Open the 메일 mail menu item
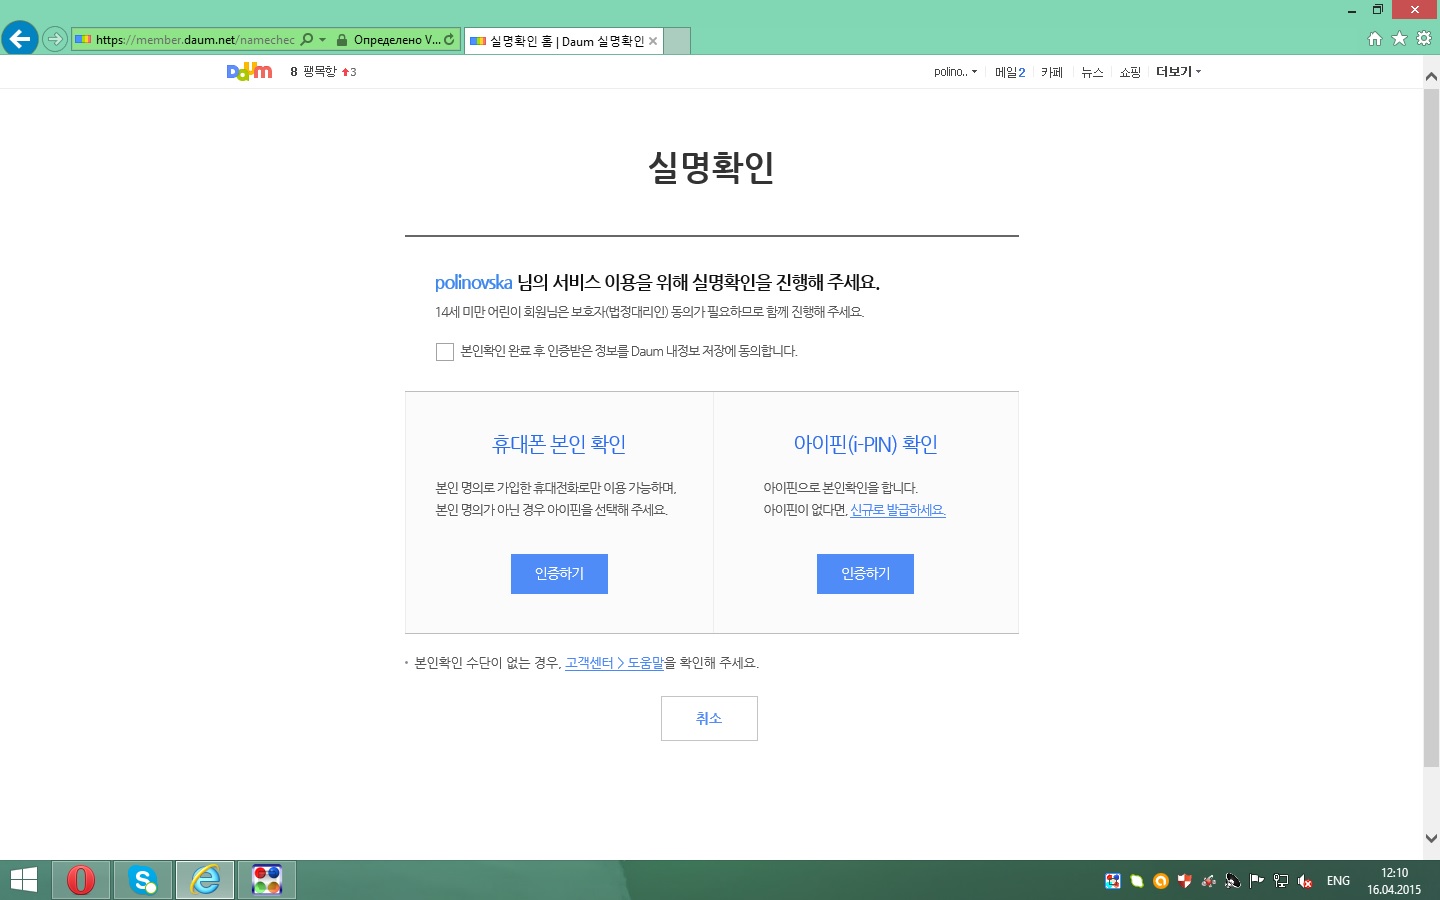1440x900 pixels. [x=1009, y=72]
